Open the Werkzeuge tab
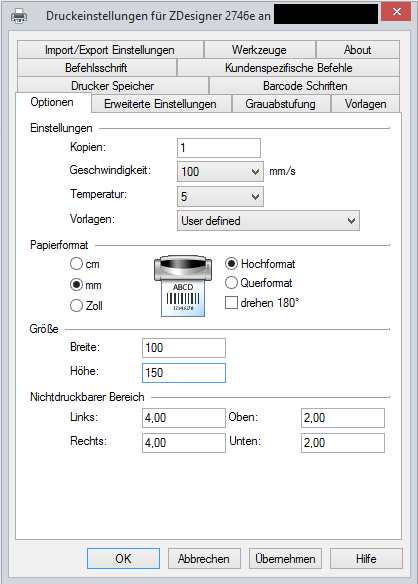The width and height of the screenshot is (418, 584). [259, 50]
